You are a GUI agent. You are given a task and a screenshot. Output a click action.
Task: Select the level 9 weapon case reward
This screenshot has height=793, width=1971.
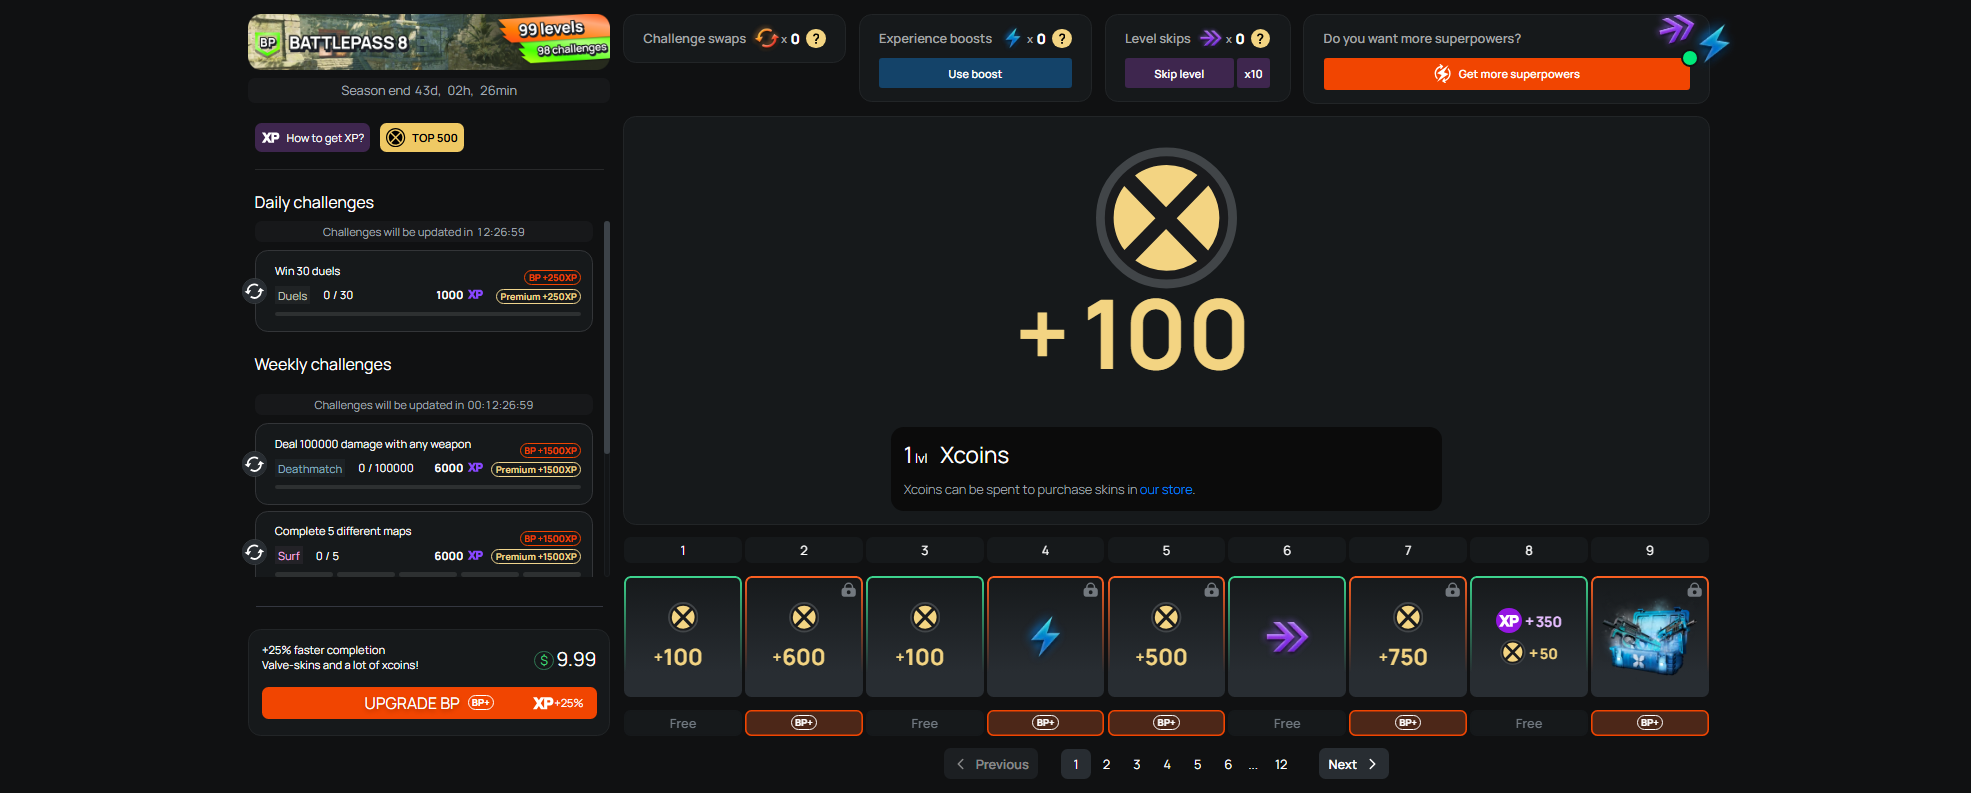(x=1649, y=637)
